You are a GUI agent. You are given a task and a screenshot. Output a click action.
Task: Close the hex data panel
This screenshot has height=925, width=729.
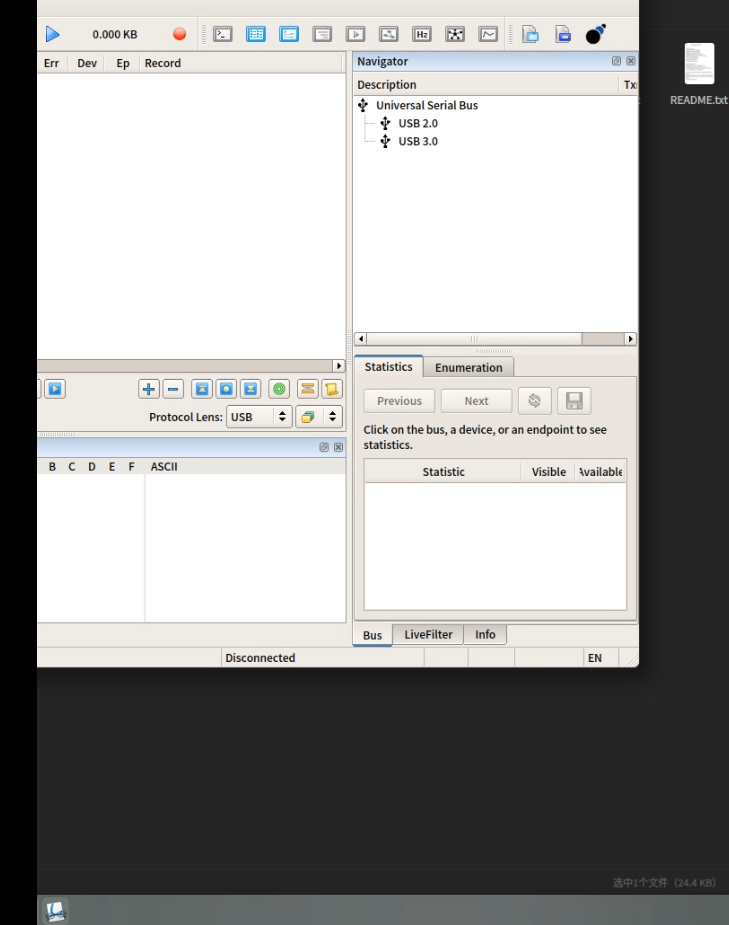tap(338, 447)
